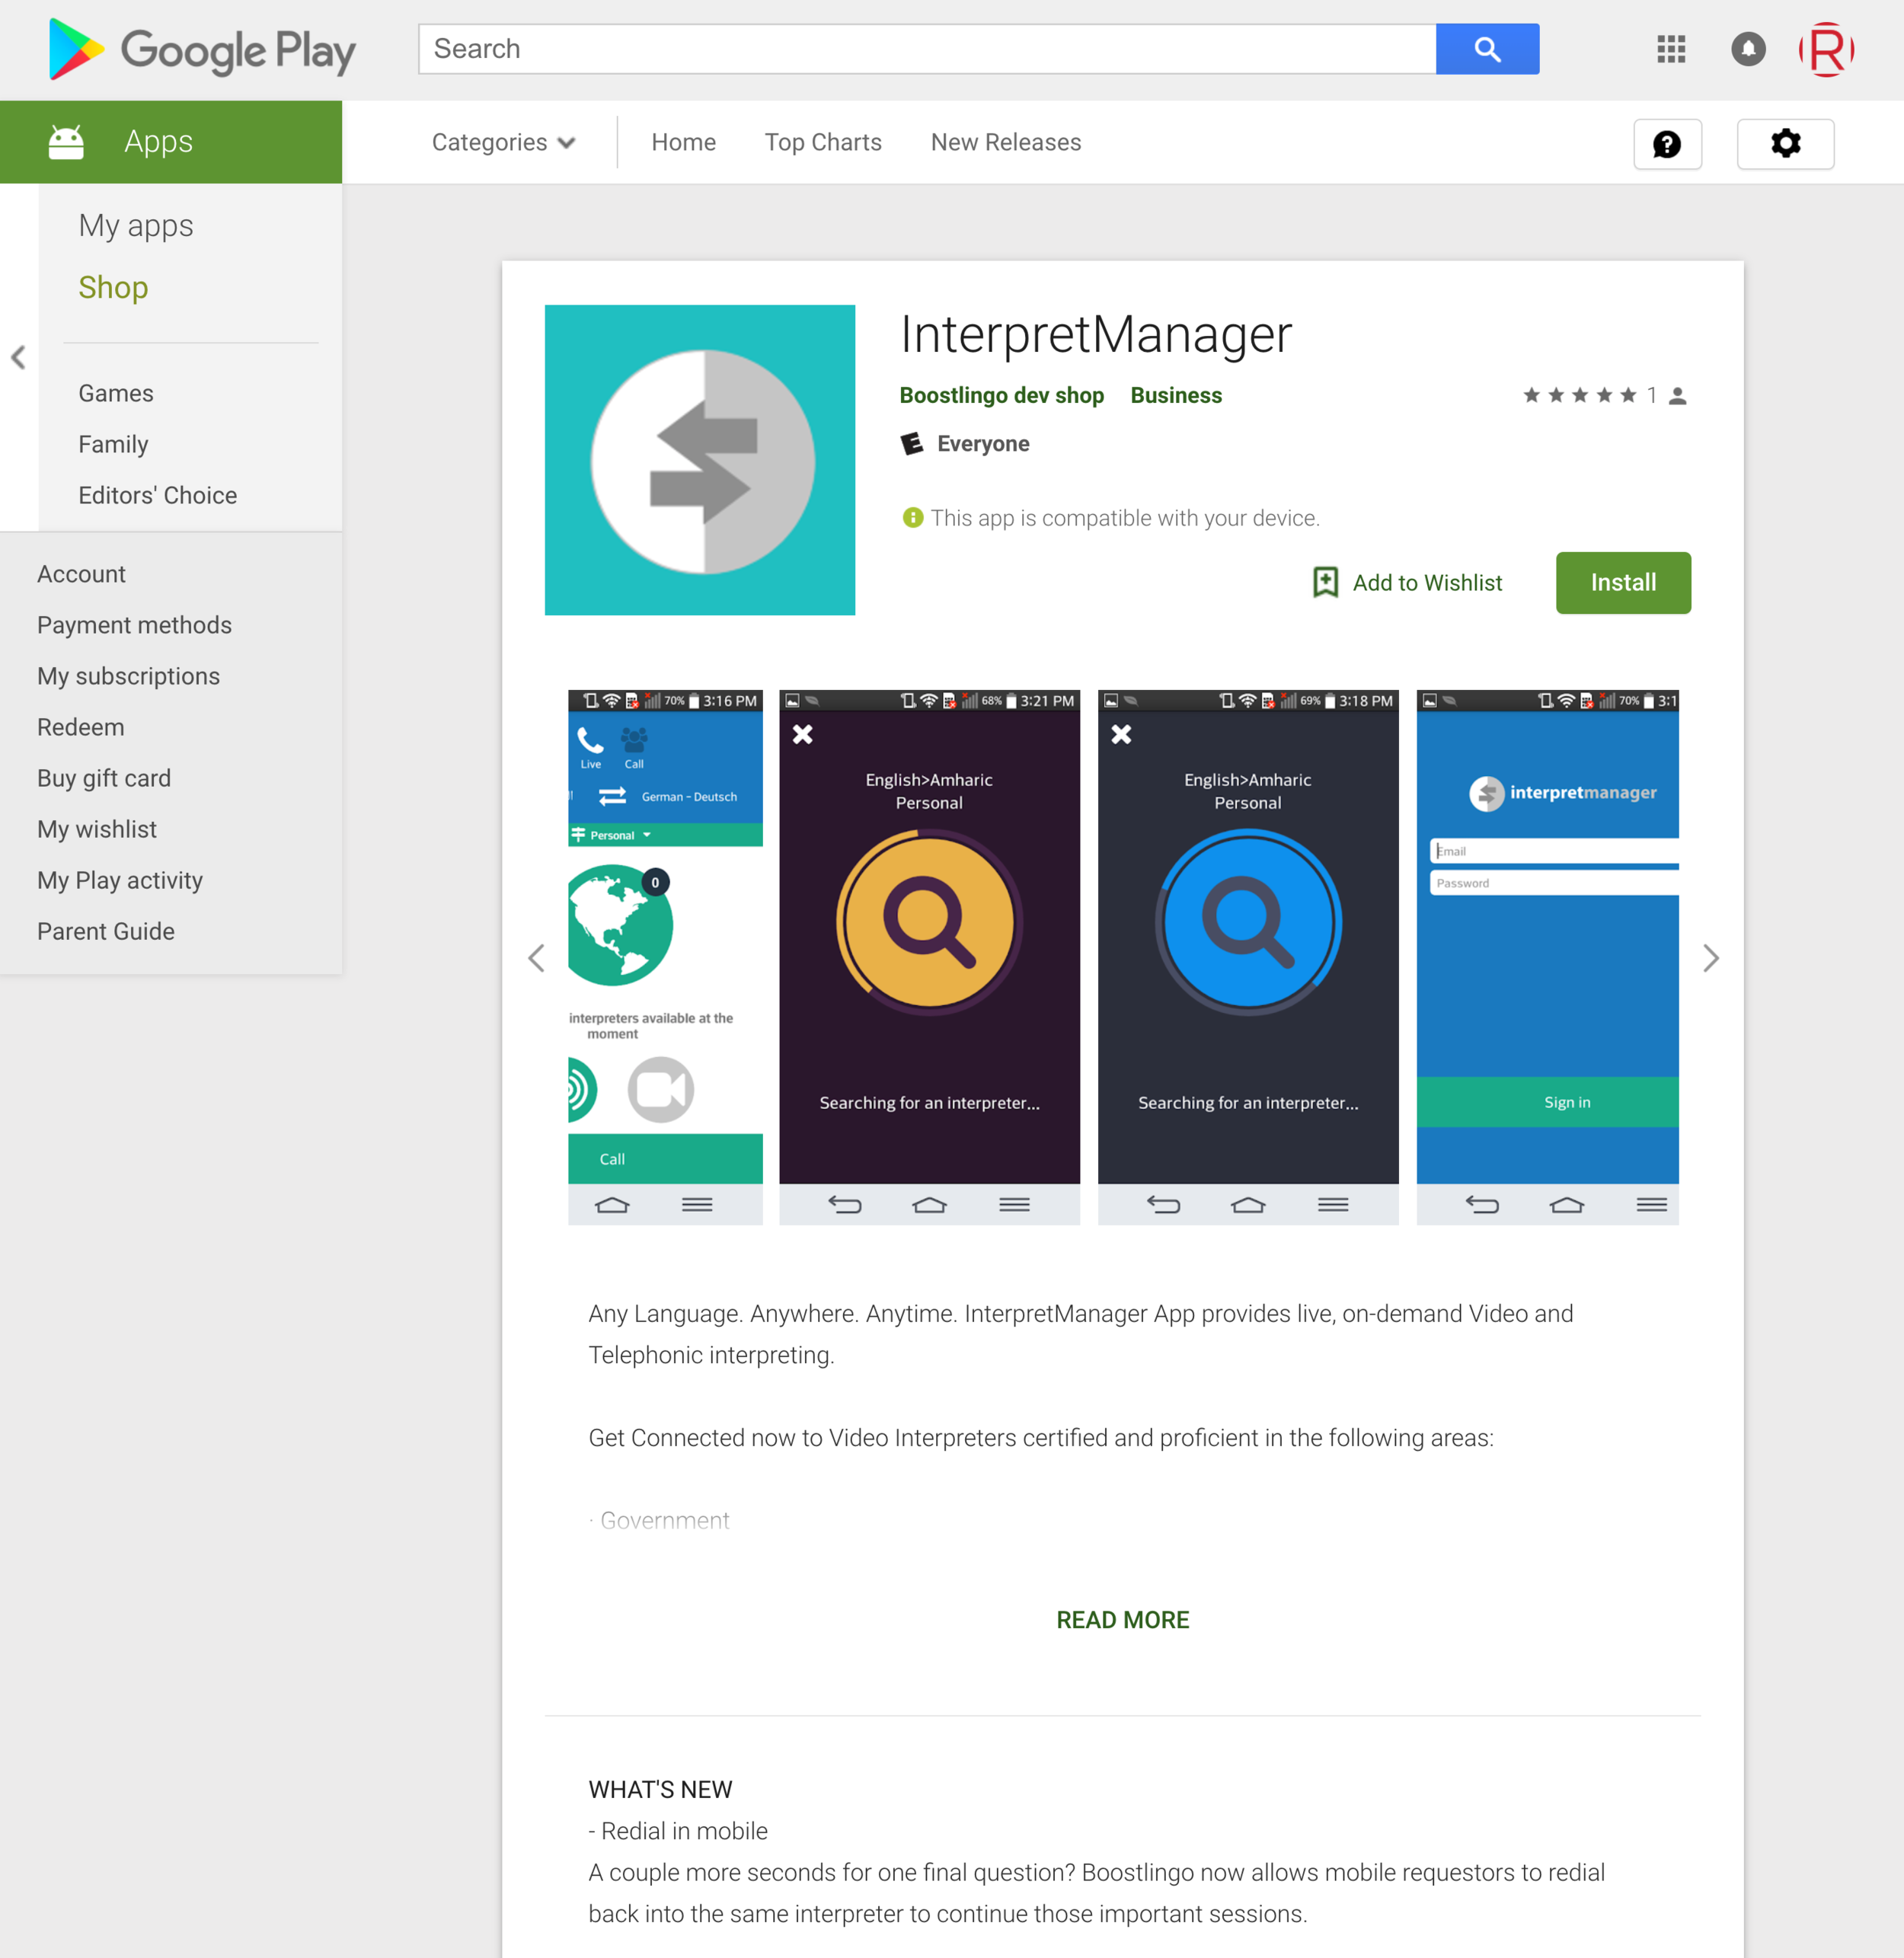Click the Apps section header
Screen dimensions: 1904x1958
click(171, 142)
